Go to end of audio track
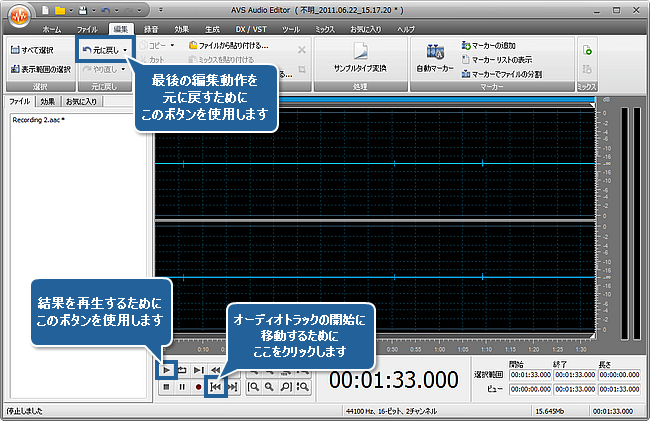 tap(233, 387)
